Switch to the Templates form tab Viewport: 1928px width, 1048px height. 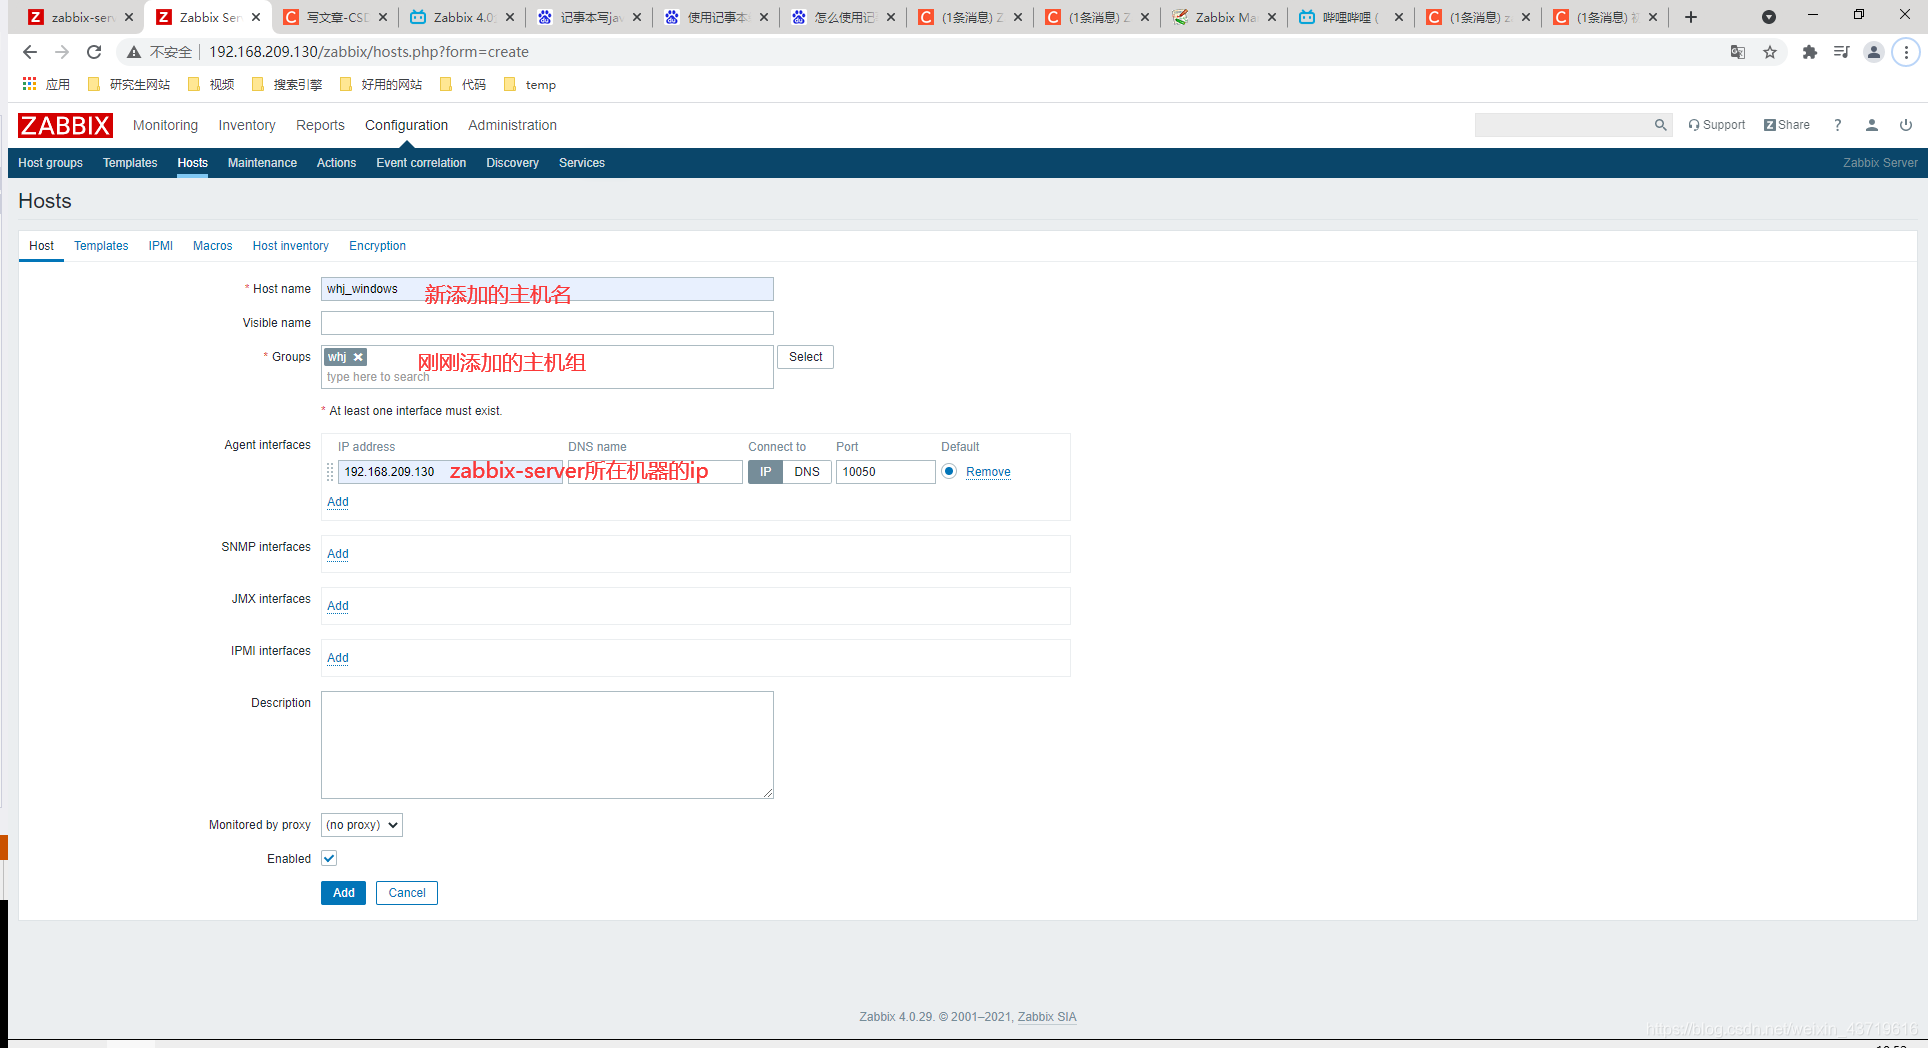pyautogui.click(x=101, y=246)
